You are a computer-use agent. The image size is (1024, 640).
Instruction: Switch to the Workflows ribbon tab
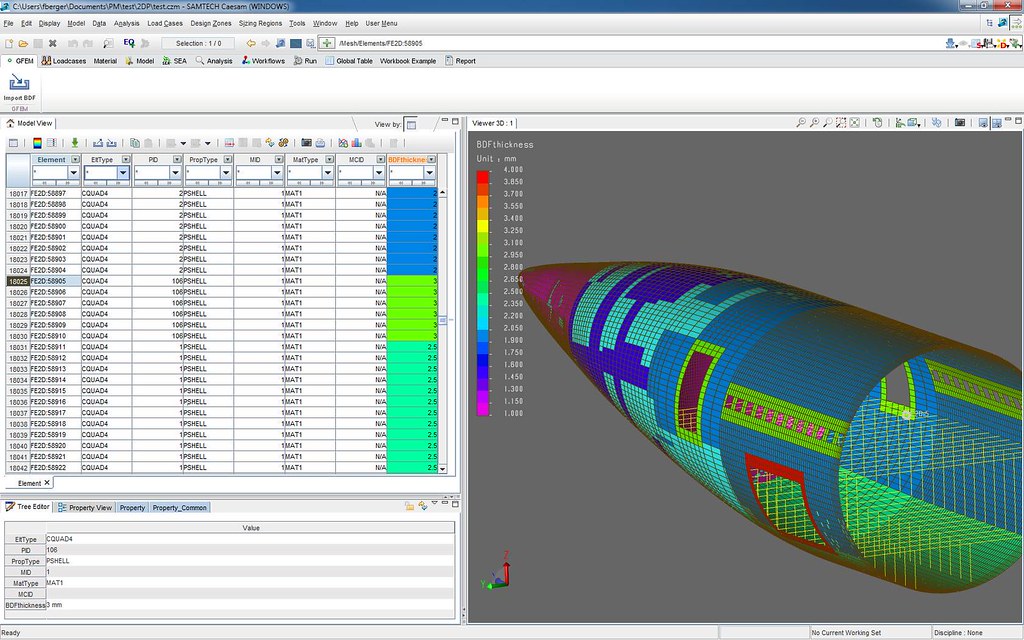click(263, 61)
